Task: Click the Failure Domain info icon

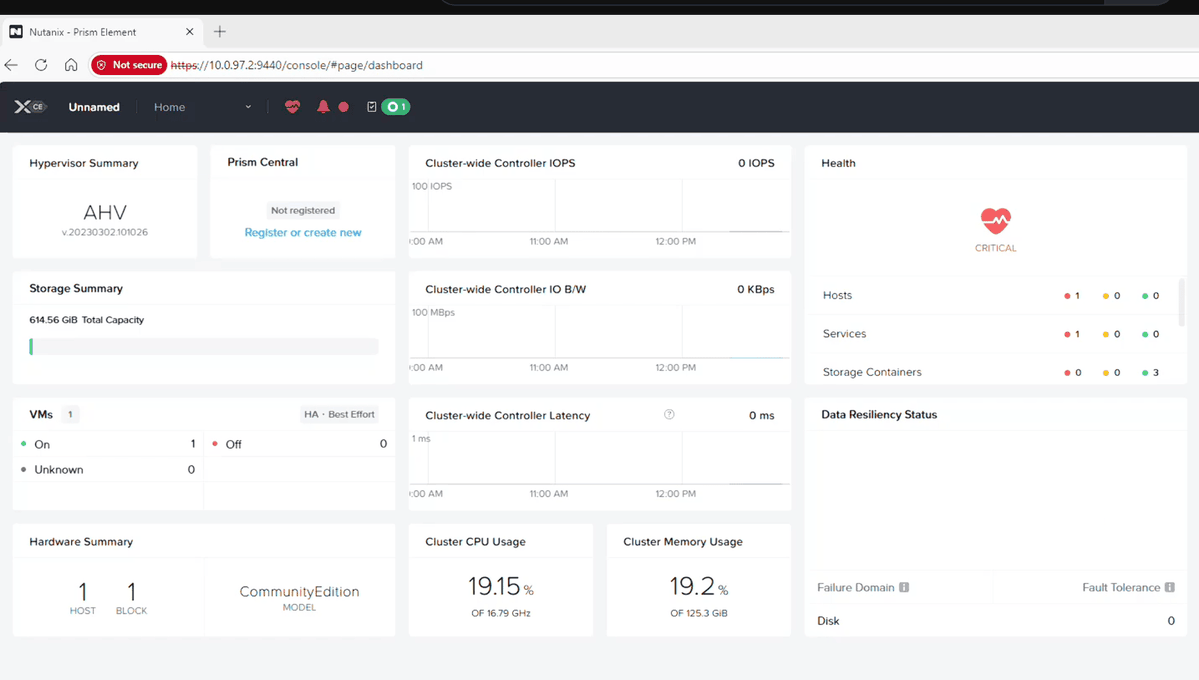Action: [x=904, y=587]
